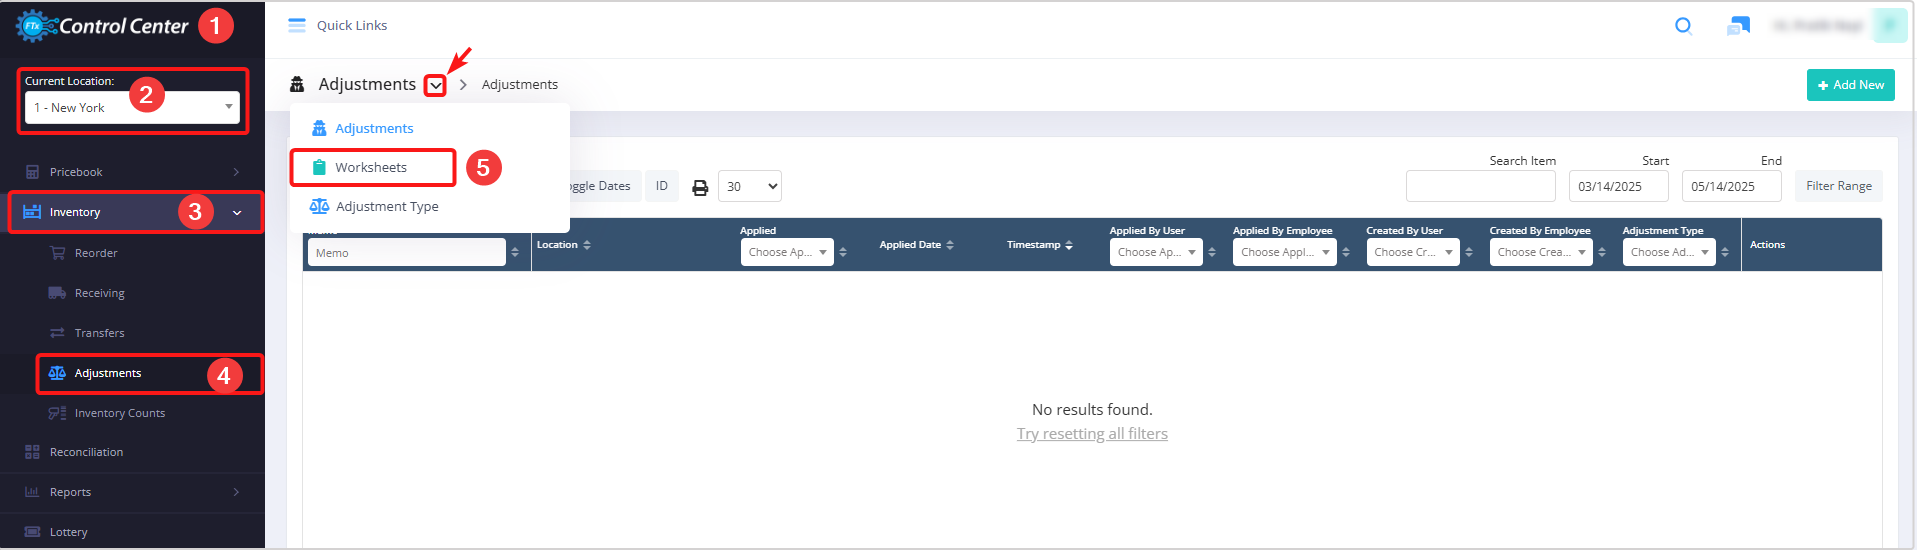Select Adjustments in the dropdown menu
This screenshot has height=550, width=1917.
(374, 128)
